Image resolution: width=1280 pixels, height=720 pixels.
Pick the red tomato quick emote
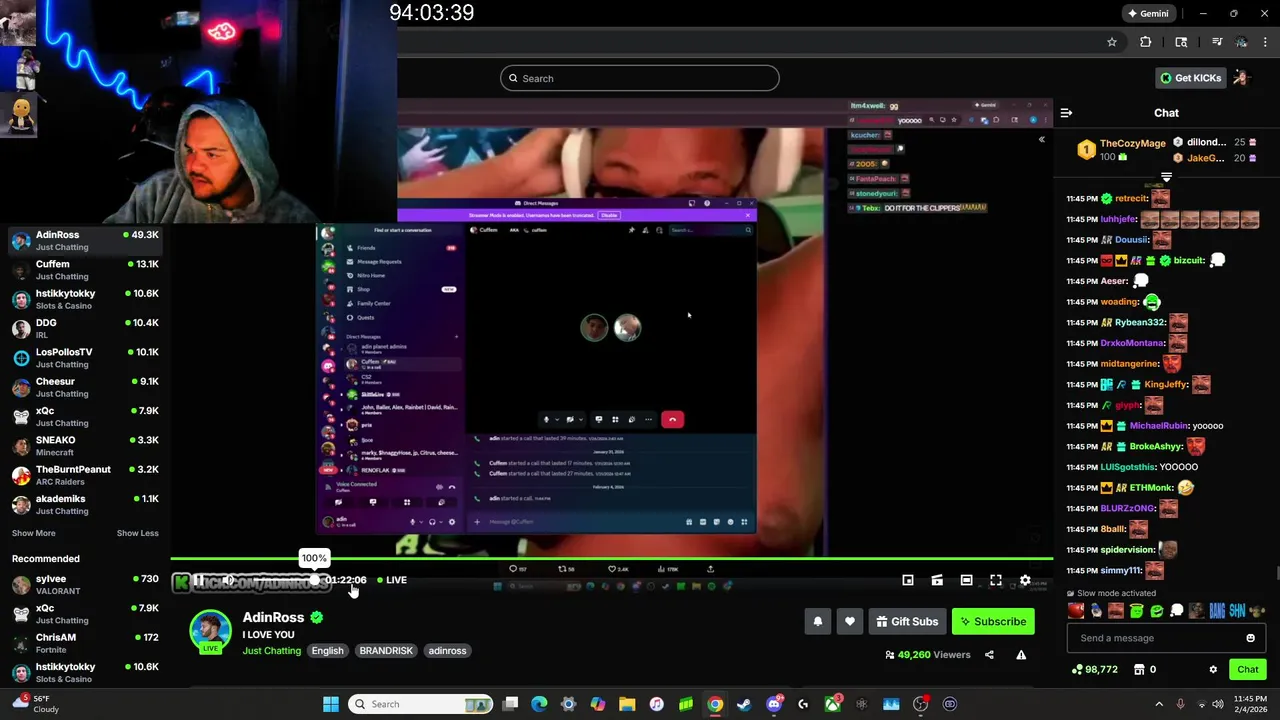pos(1076,611)
